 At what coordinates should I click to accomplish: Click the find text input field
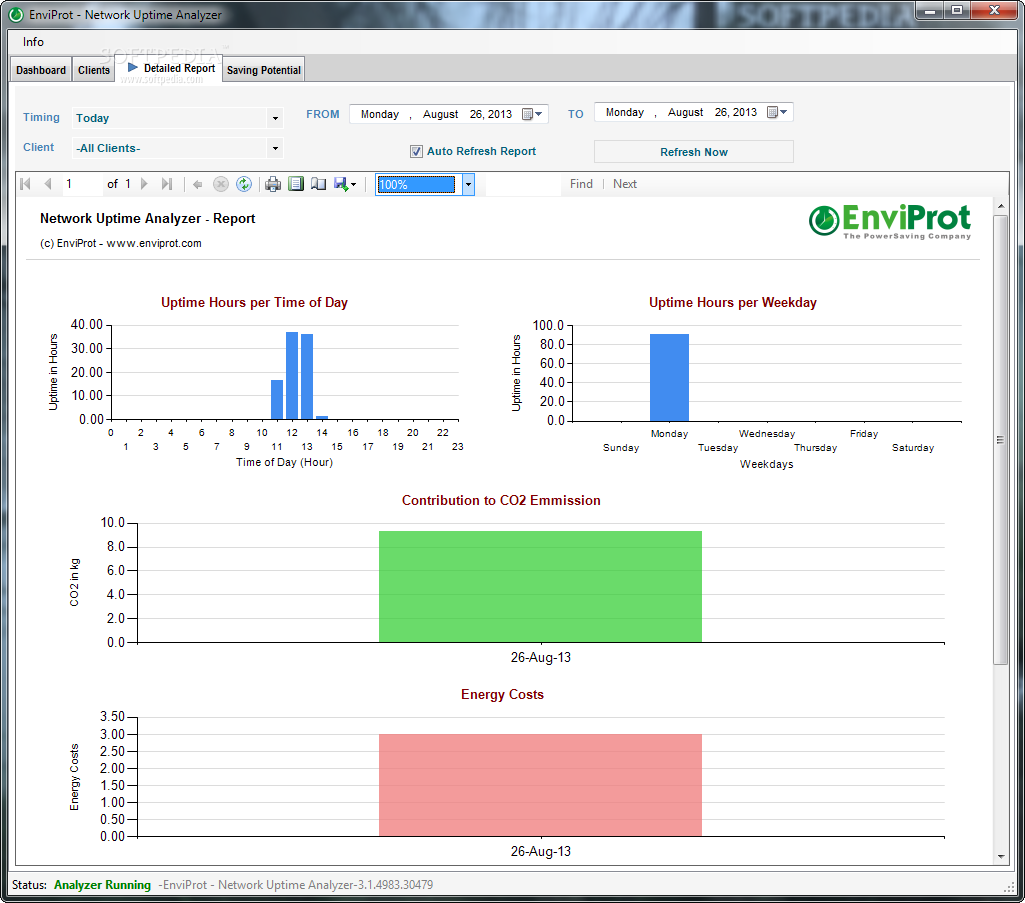point(523,184)
